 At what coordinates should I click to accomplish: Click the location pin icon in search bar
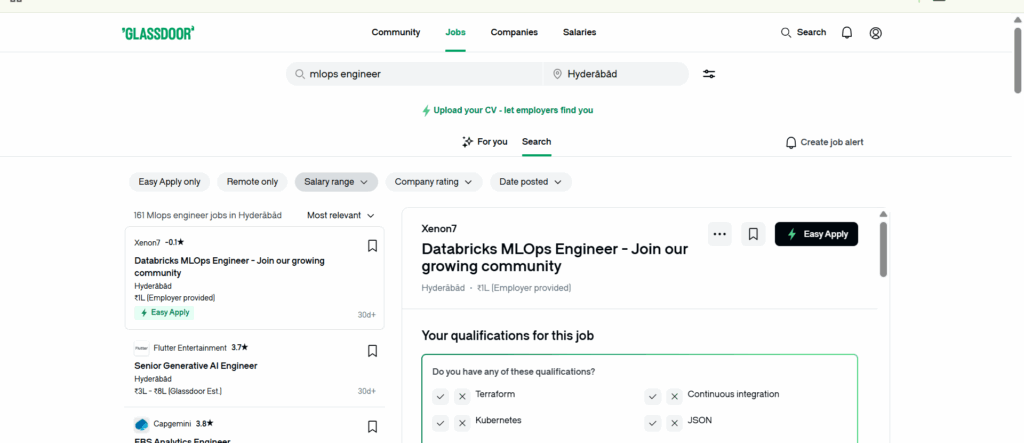pyautogui.click(x=557, y=74)
